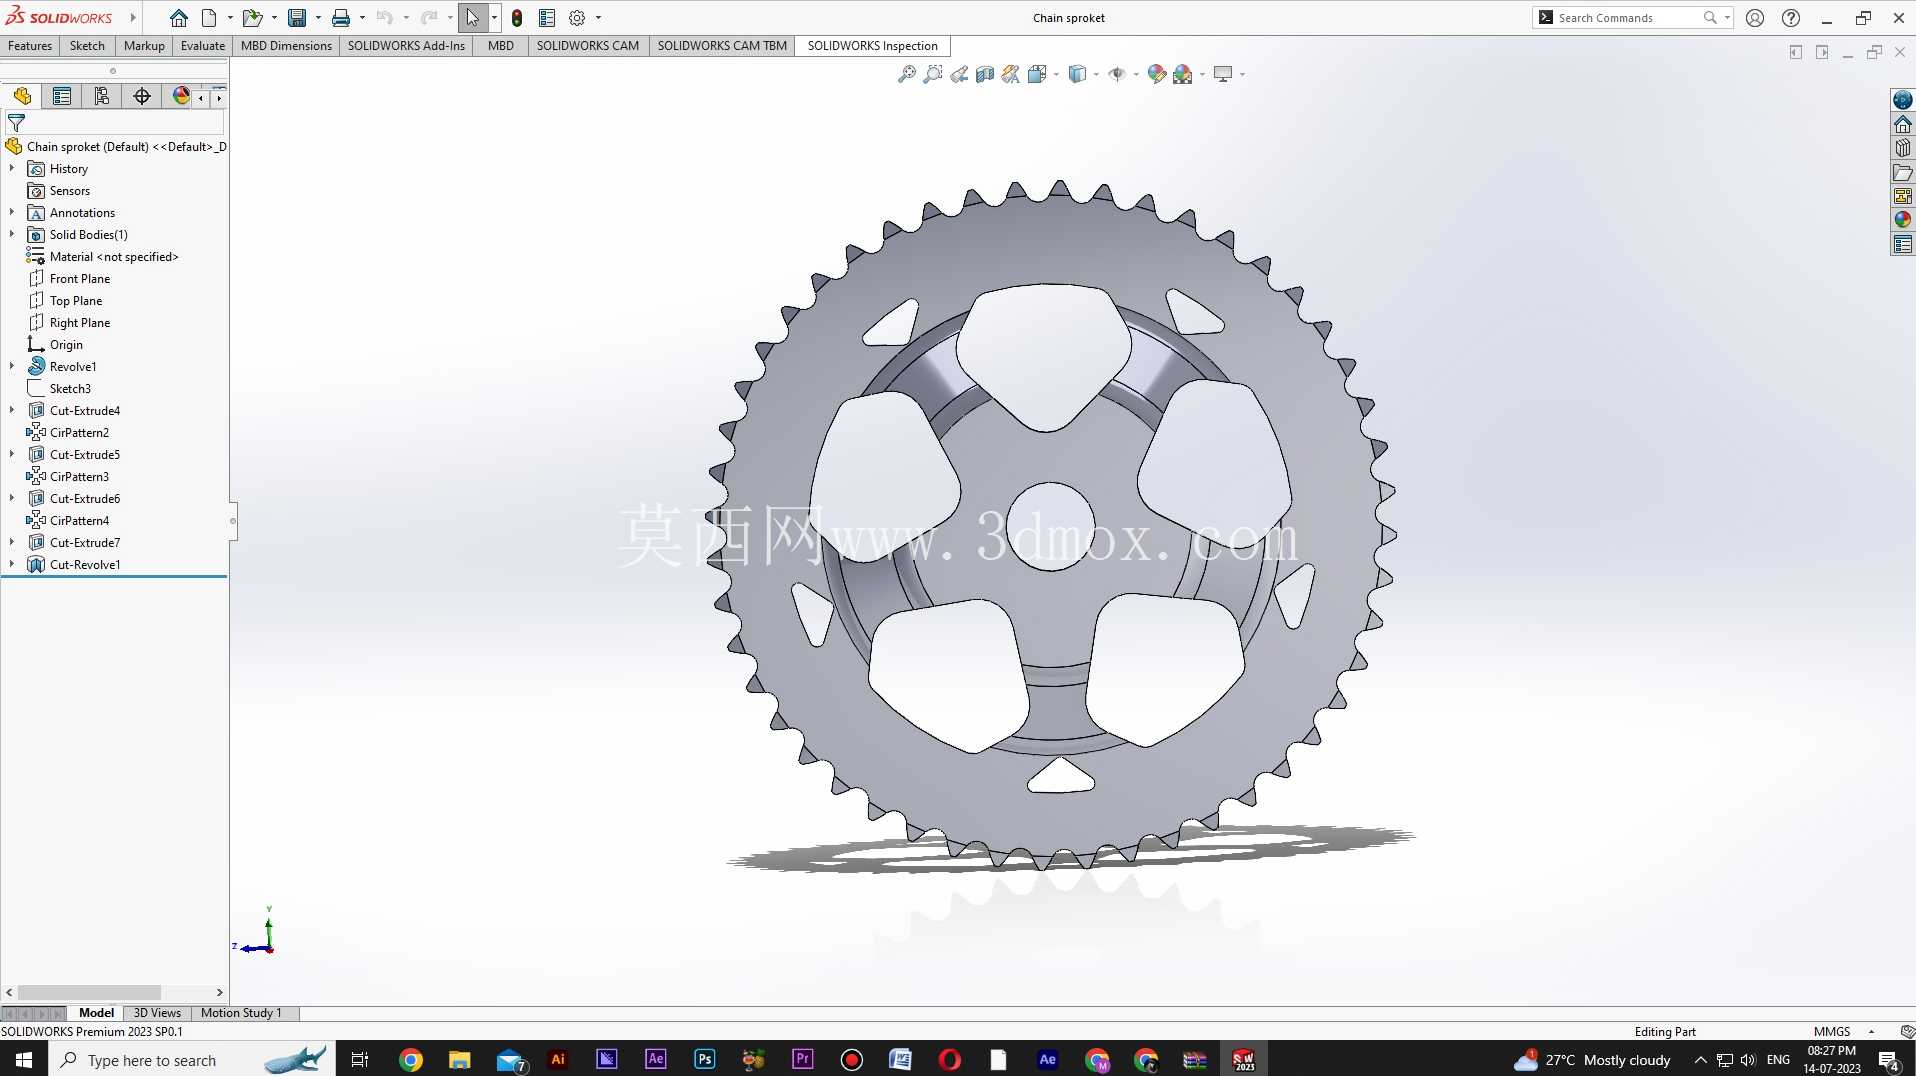Click Zoom to Fit in view toolbar

click(x=907, y=74)
